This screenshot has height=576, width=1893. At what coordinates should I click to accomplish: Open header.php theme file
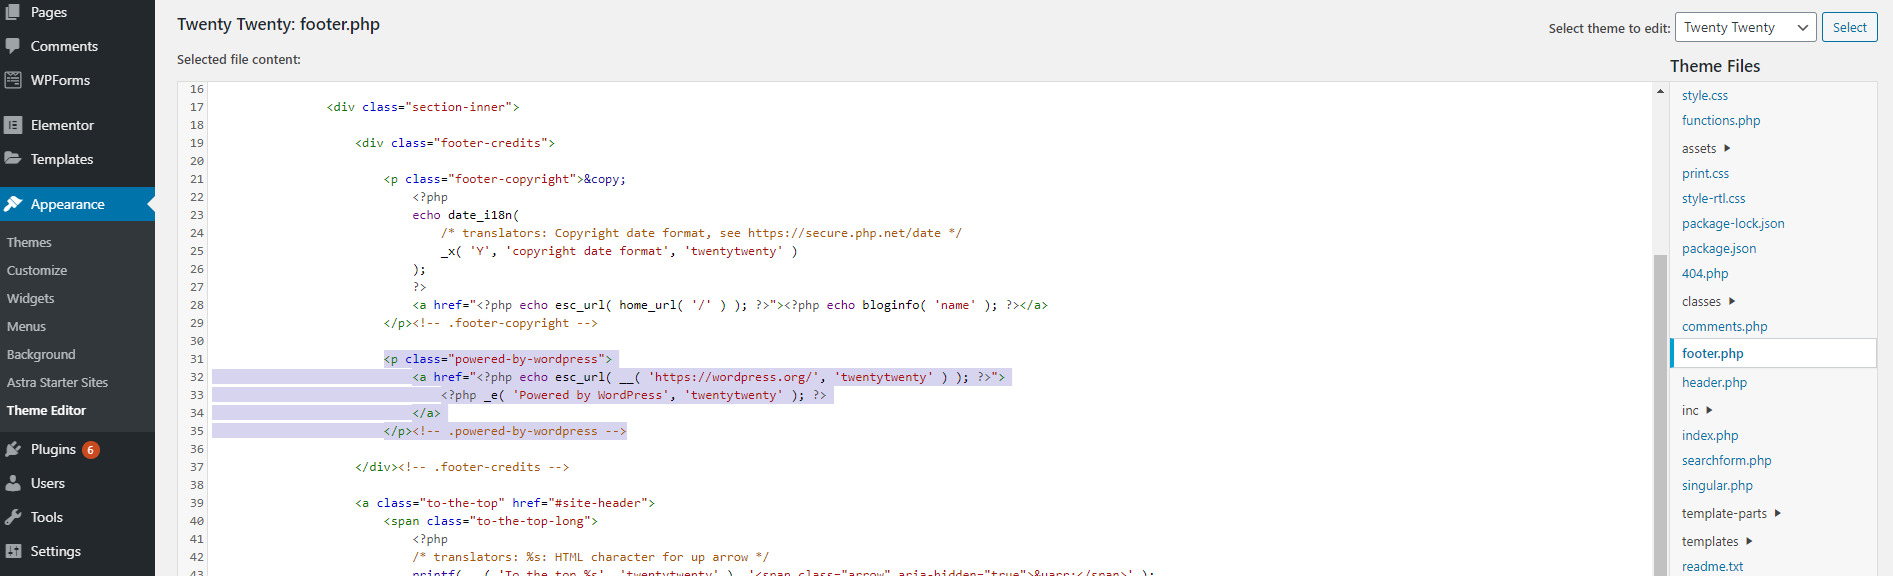1714,382
